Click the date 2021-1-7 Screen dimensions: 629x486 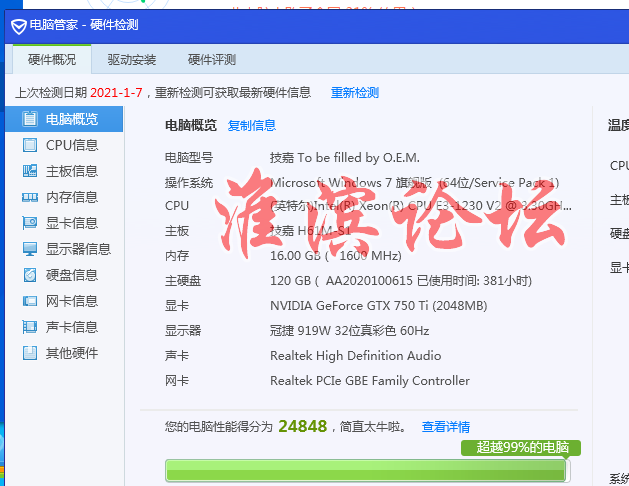(x=116, y=93)
